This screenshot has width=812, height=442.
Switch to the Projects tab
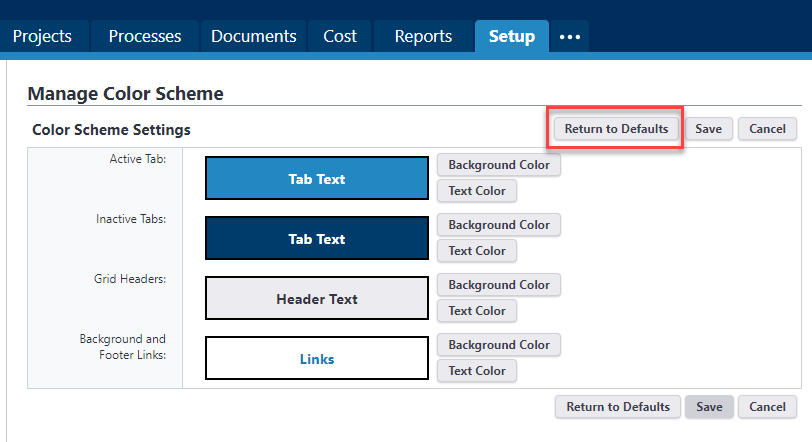[x=42, y=36]
